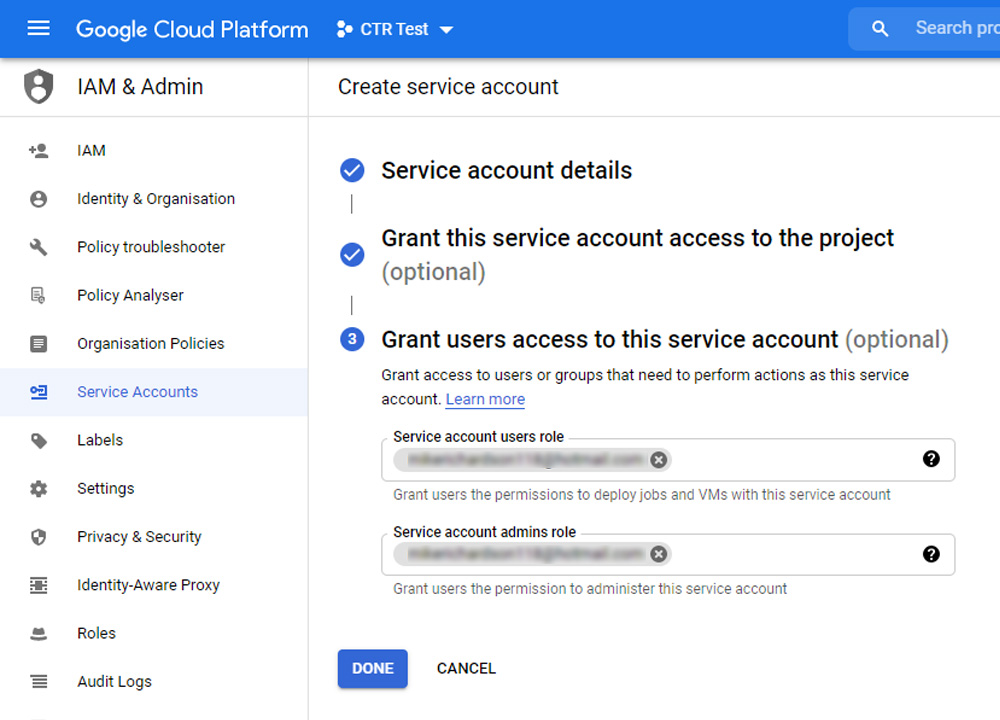Image resolution: width=1000 pixels, height=720 pixels.
Task: Select Audit Logs from the sidebar
Action: 114,682
